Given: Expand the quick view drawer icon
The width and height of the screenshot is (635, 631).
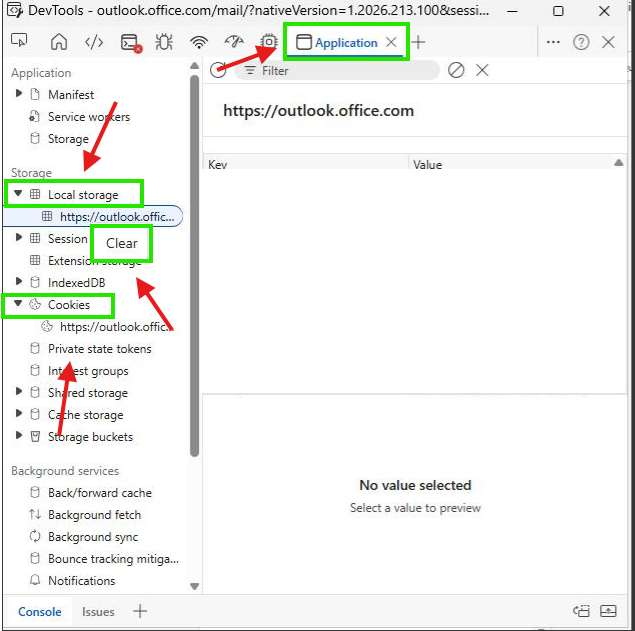Looking at the screenshot, I should coord(608,611).
